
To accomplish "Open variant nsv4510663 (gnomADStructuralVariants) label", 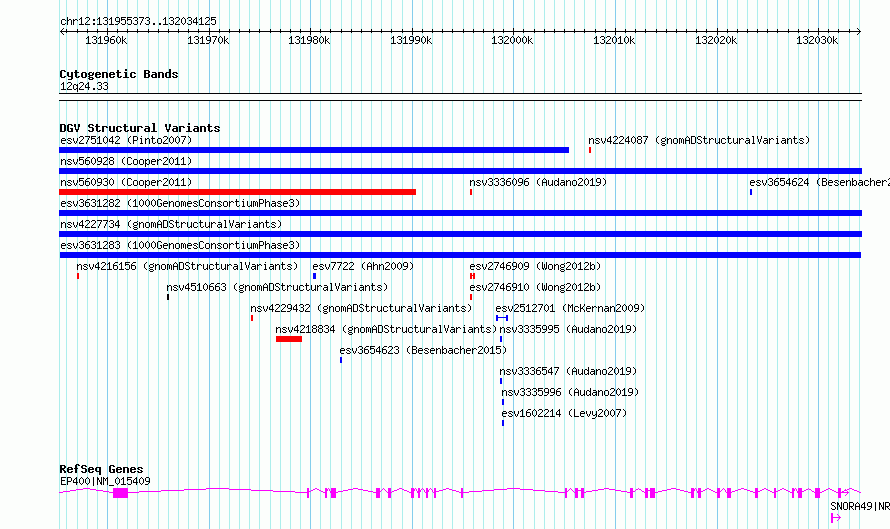I will (278, 287).
